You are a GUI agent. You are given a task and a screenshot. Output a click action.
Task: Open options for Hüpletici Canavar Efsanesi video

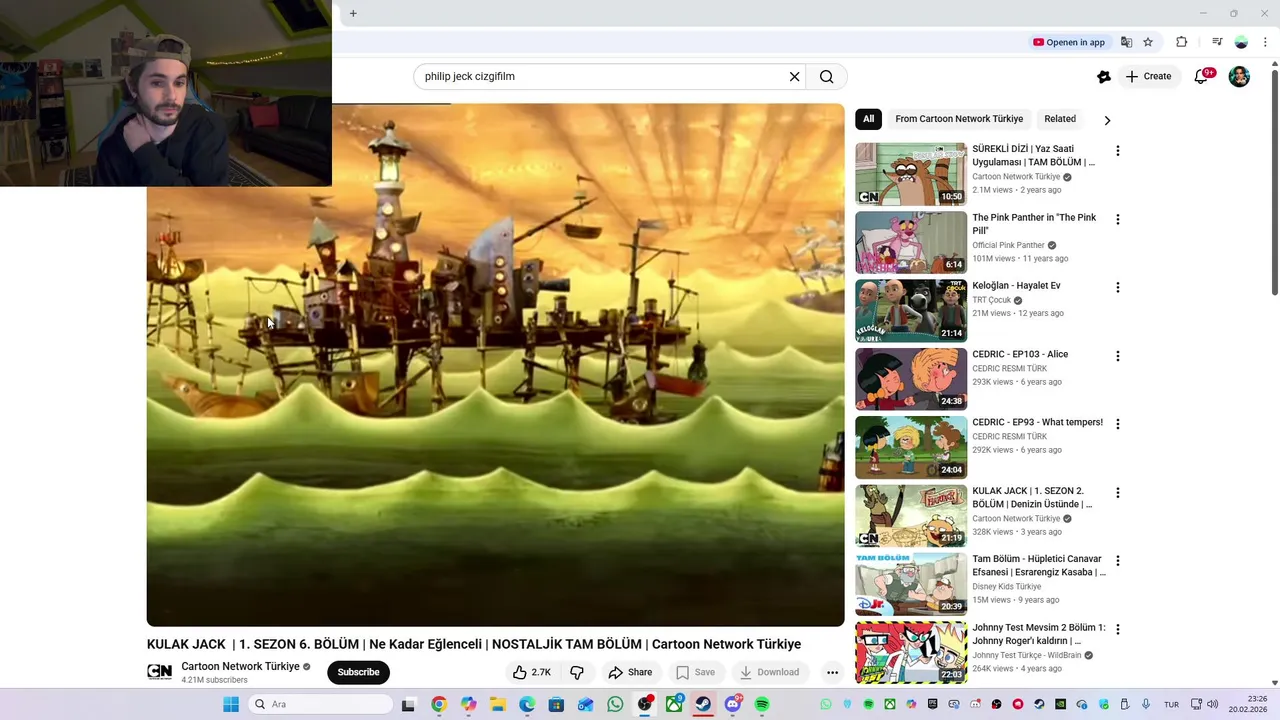coord(1118,561)
